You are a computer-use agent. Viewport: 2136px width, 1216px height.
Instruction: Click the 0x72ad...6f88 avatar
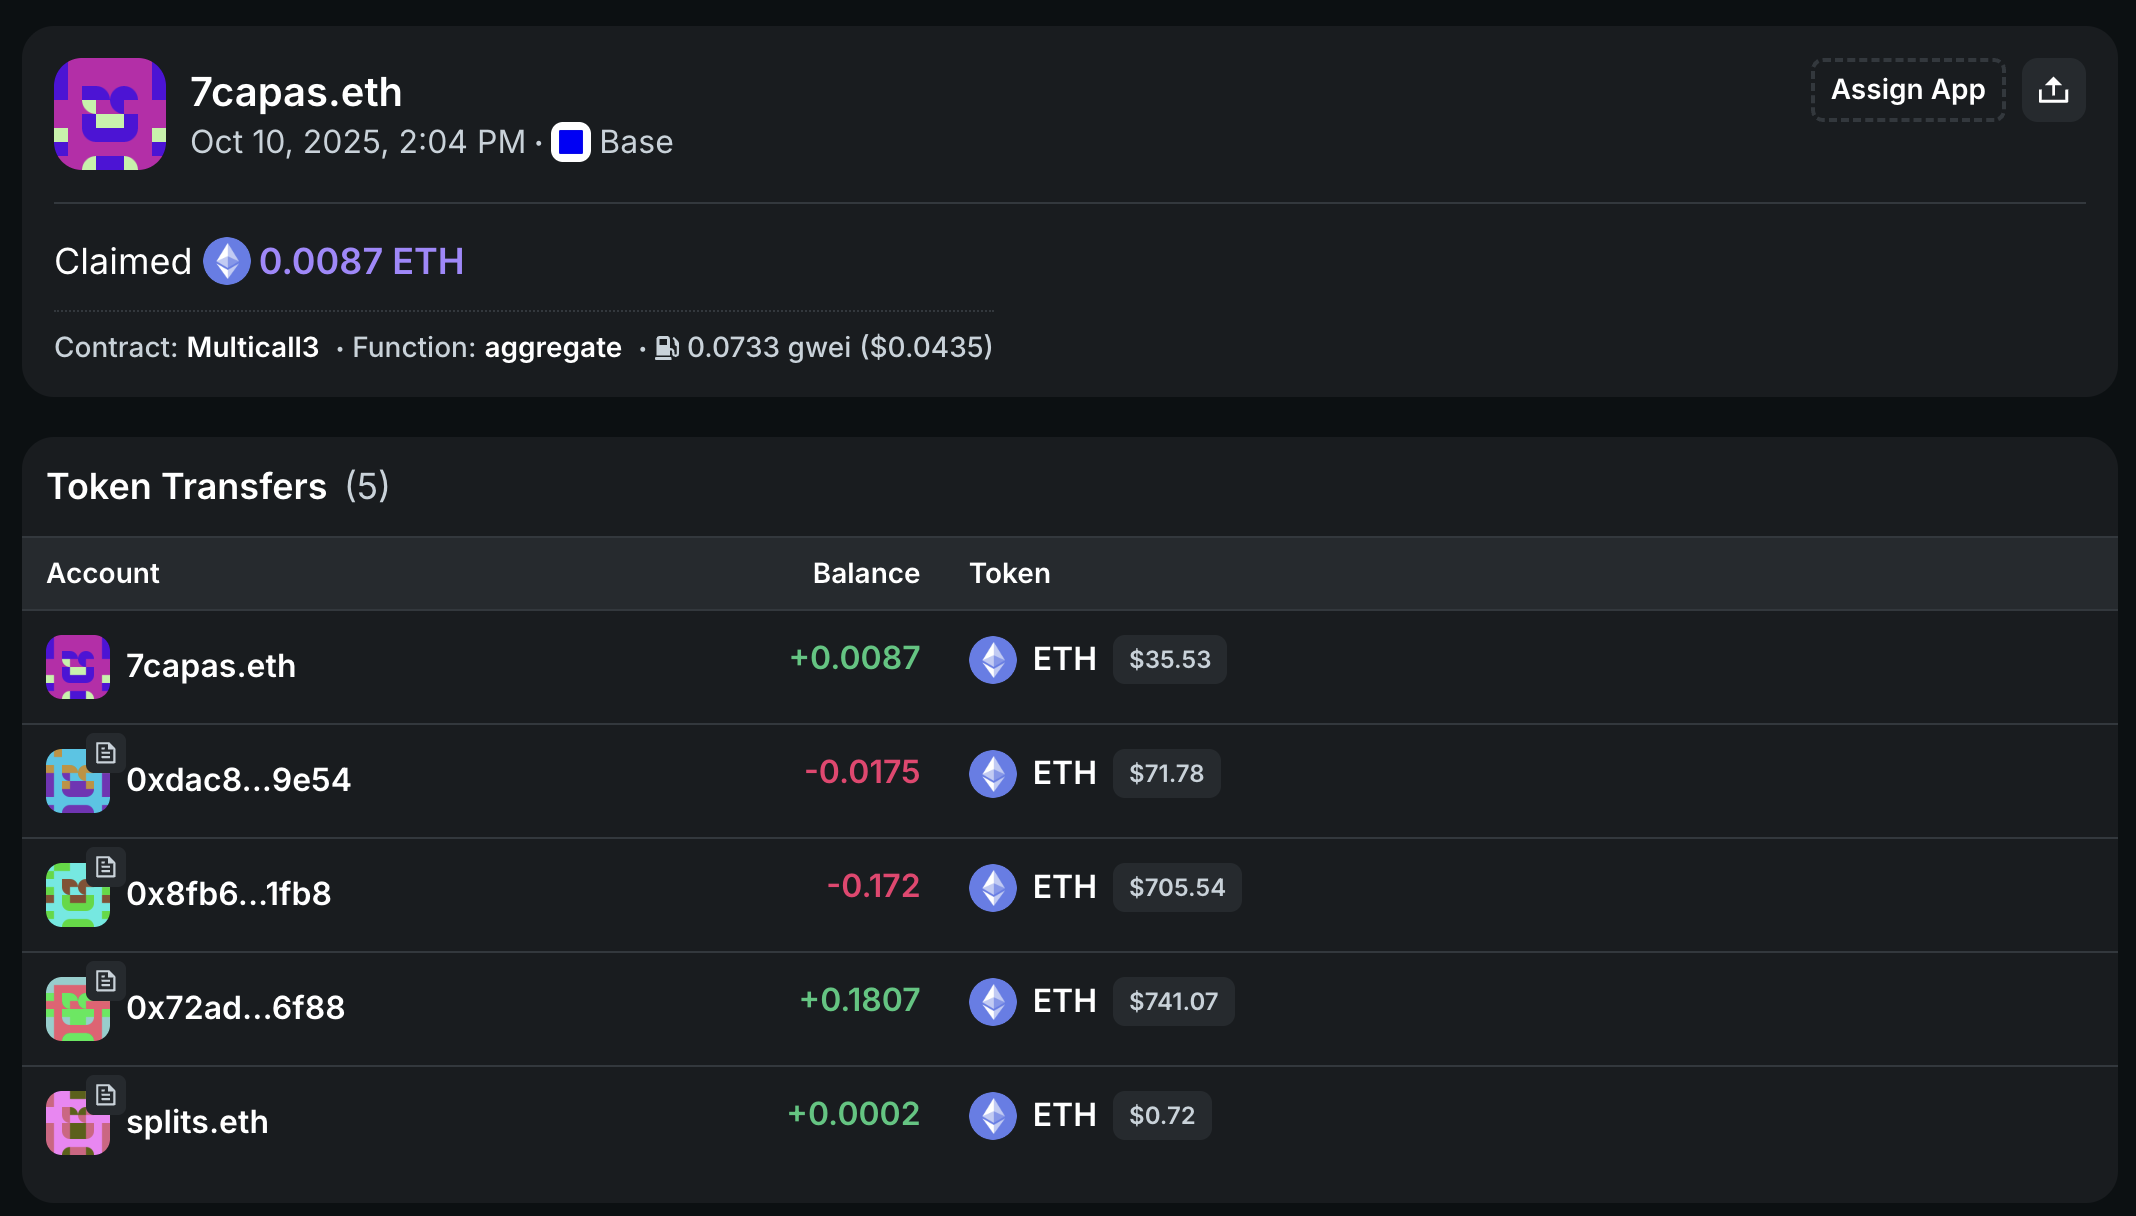[76, 1010]
